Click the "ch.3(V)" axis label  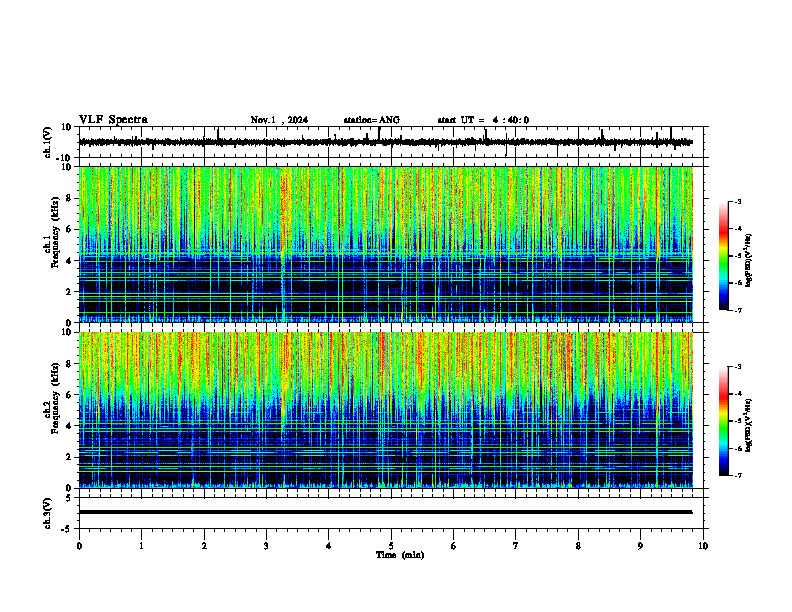pos(48,514)
